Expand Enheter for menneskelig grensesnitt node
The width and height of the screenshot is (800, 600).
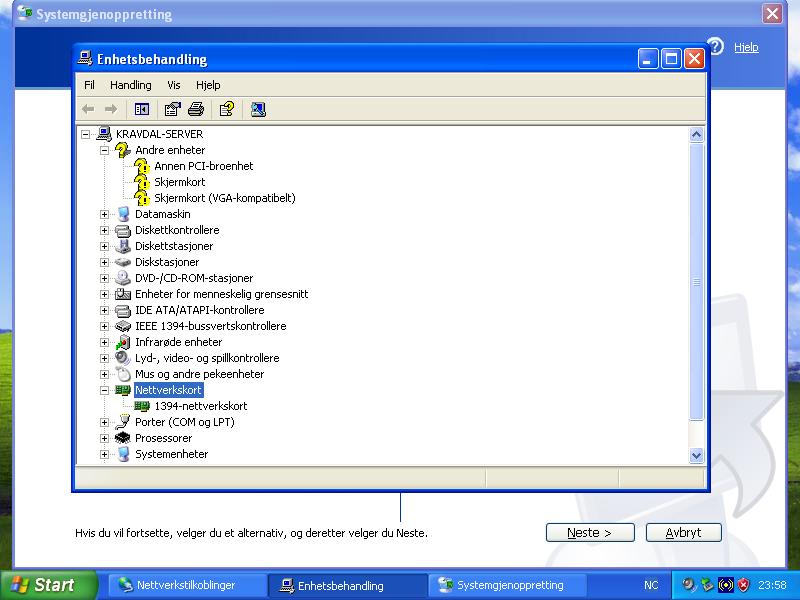pyautogui.click(x=105, y=294)
